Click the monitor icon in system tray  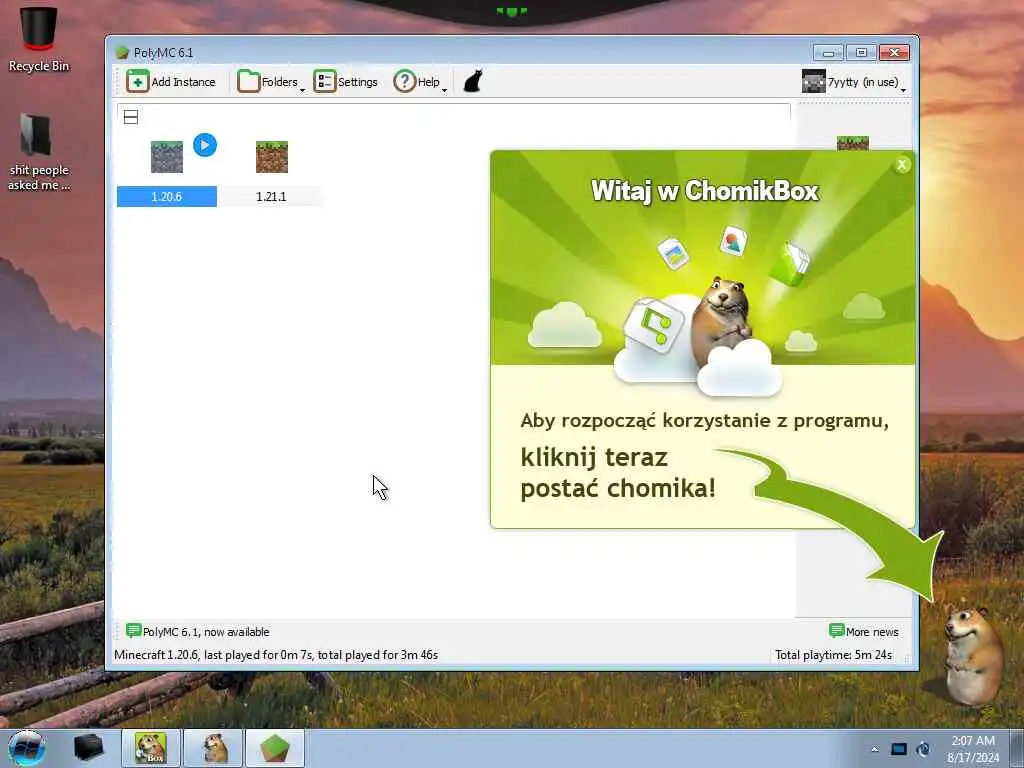(x=899, y=749)
